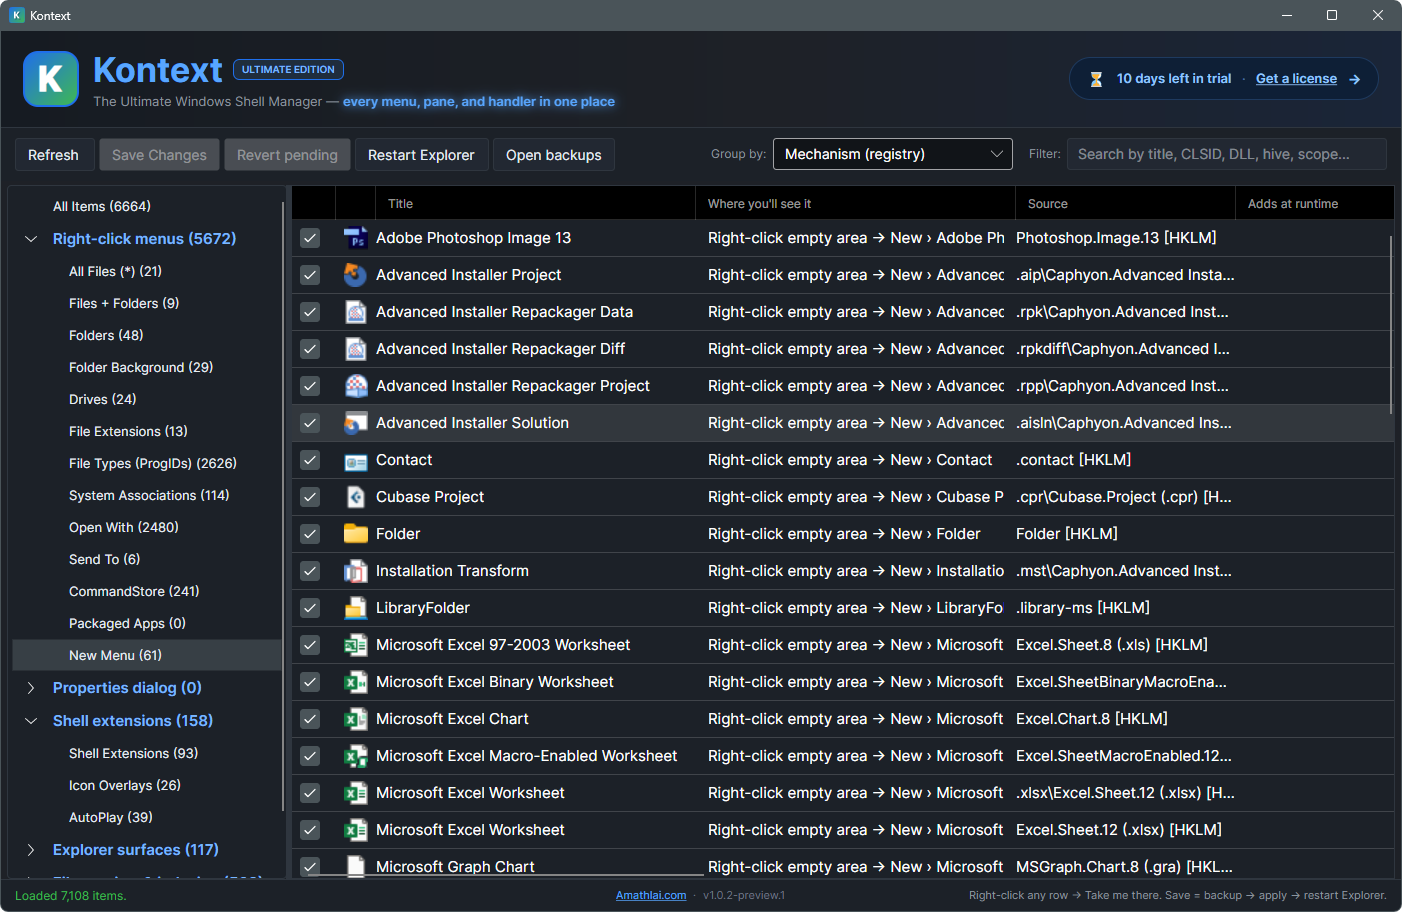Click the Revert pending button
Viewport: 1402px width, 912px height.
(x=287, y=155)
